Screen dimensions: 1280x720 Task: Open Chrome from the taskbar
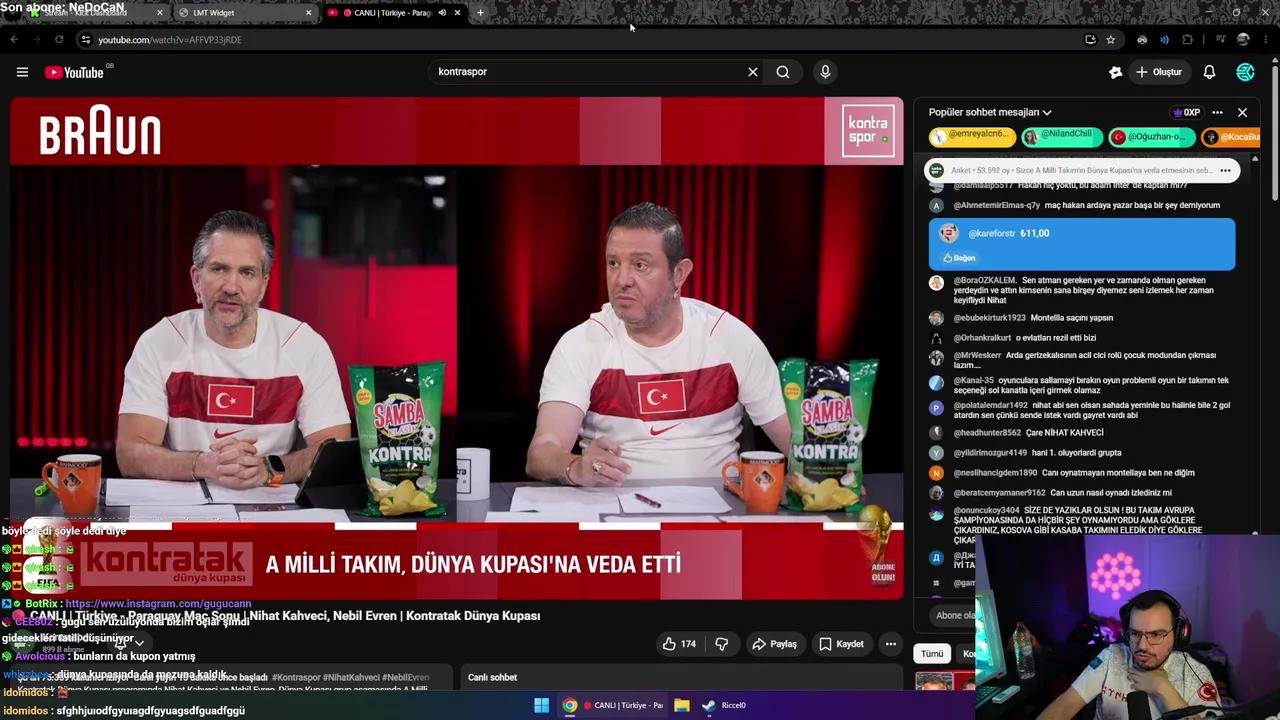pos(569,705)
